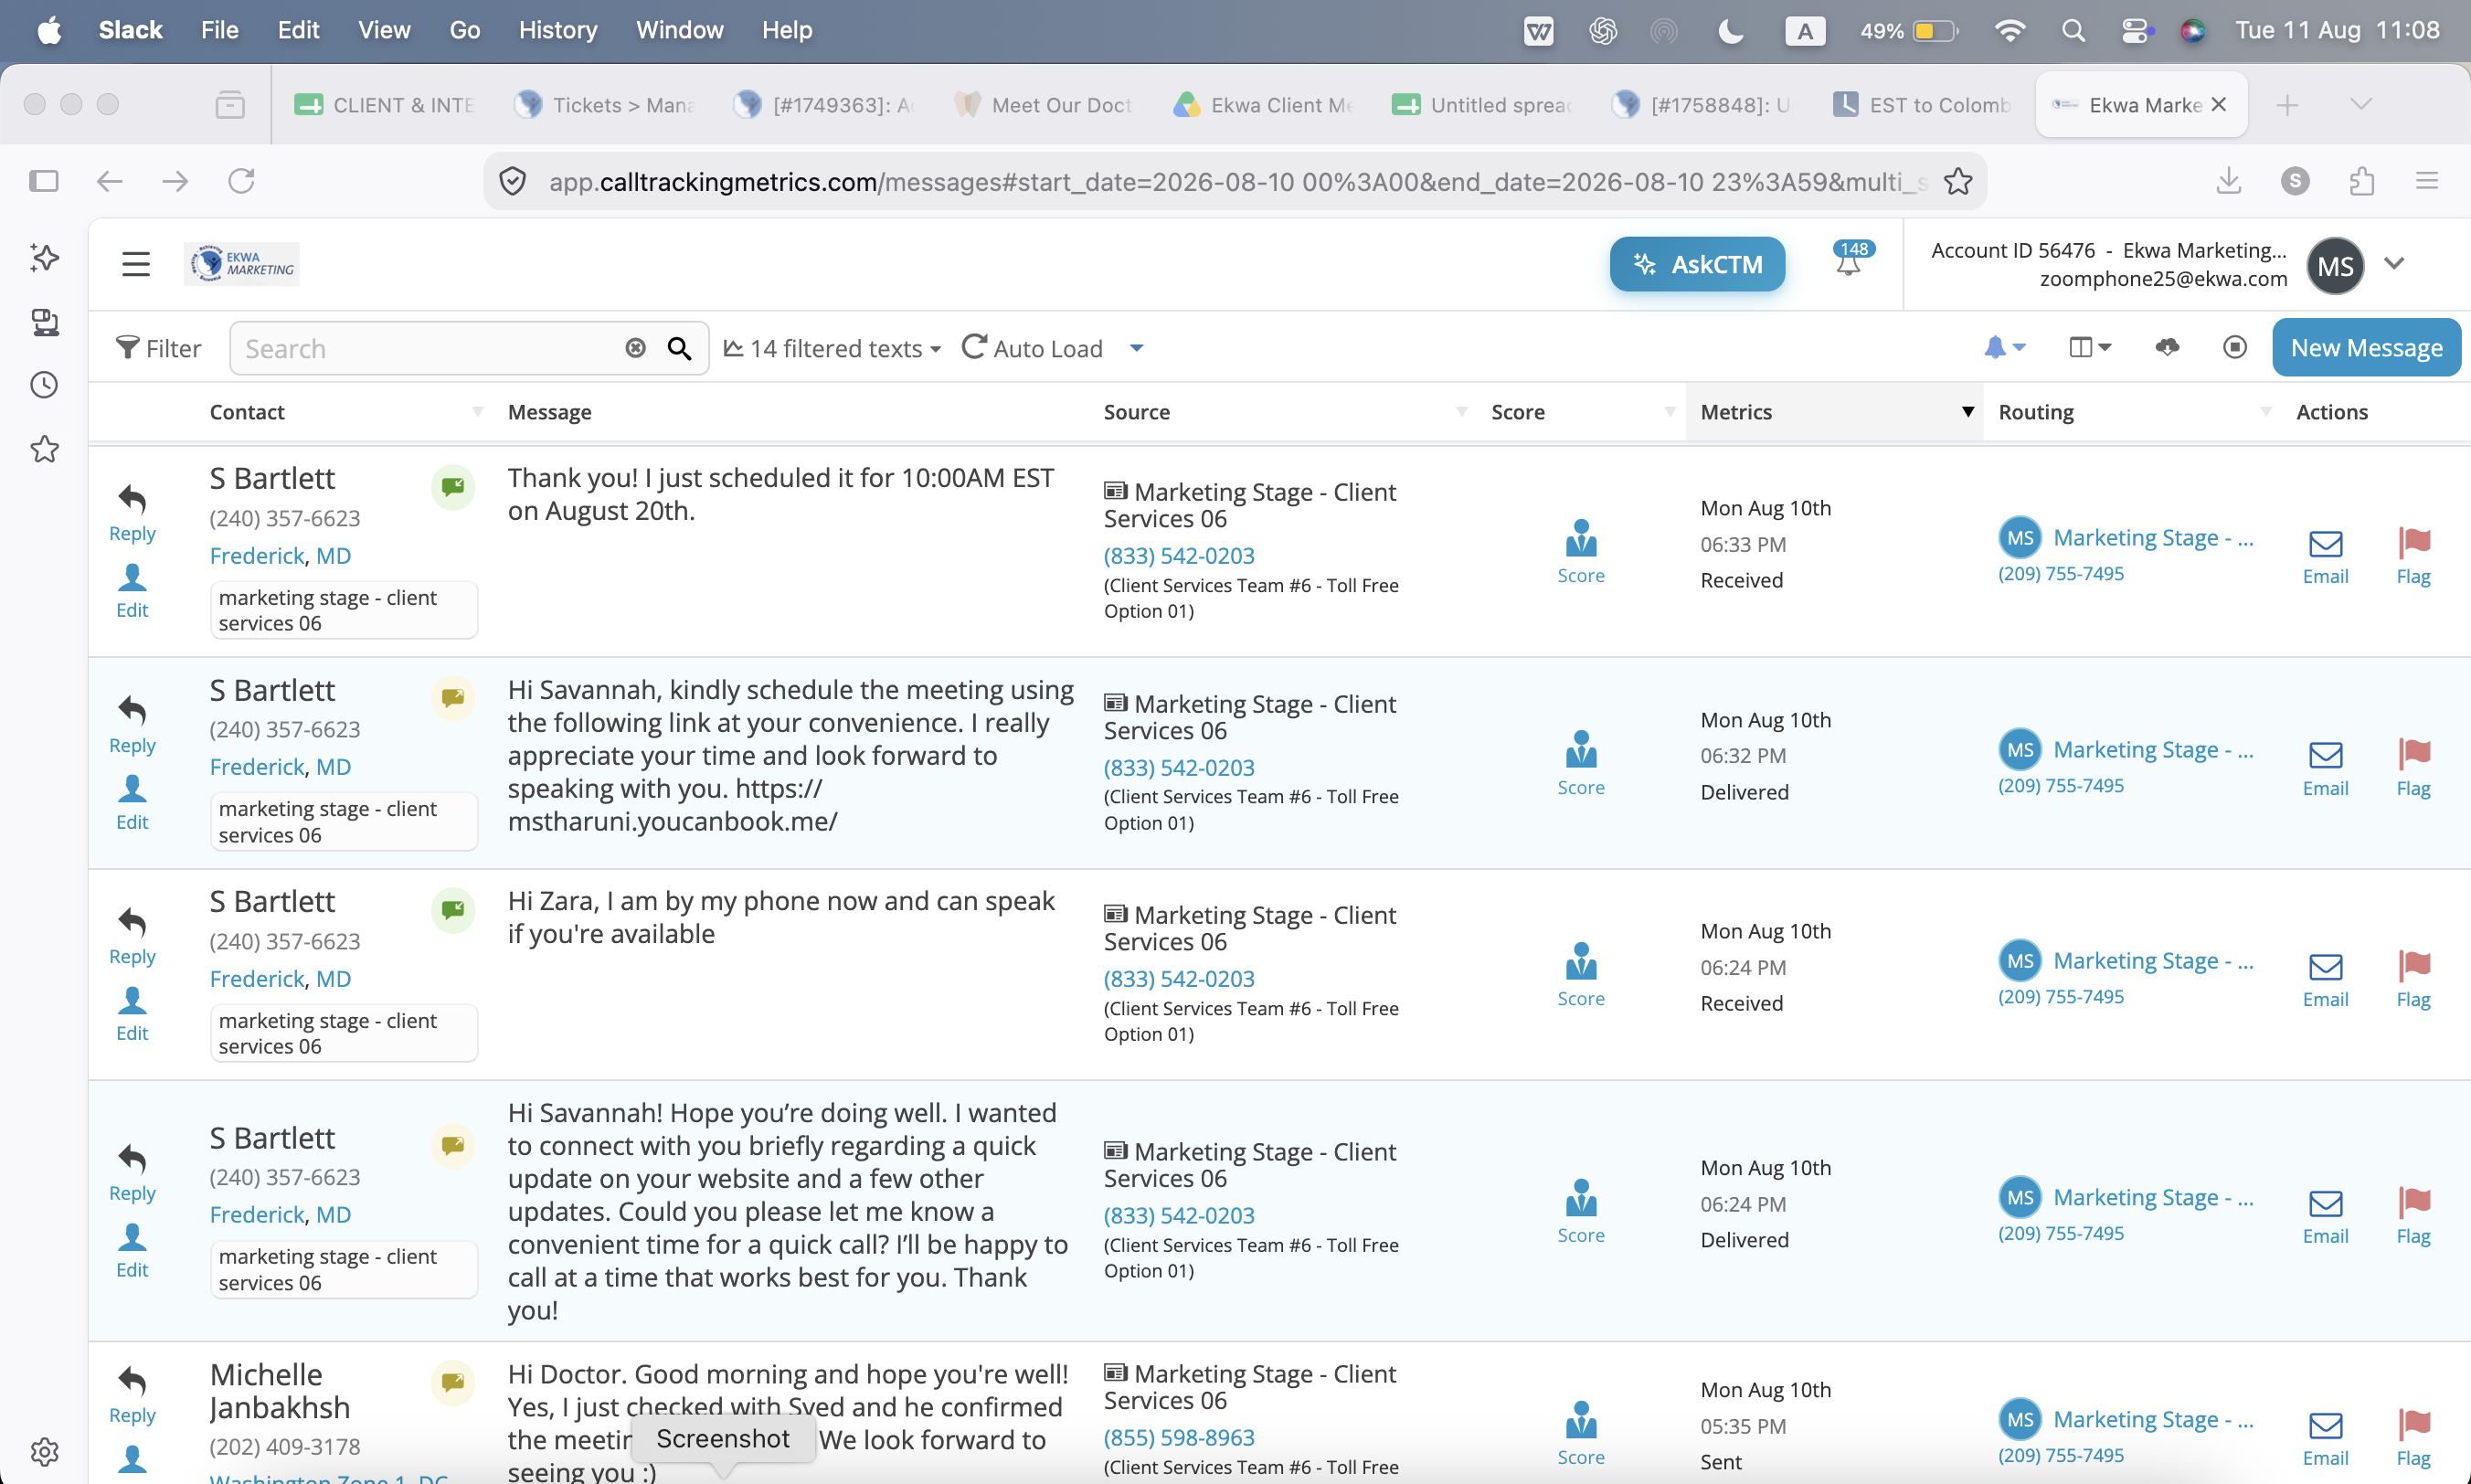Edit contact on the 06:33 PM Bartlett row

click(132, 592)
